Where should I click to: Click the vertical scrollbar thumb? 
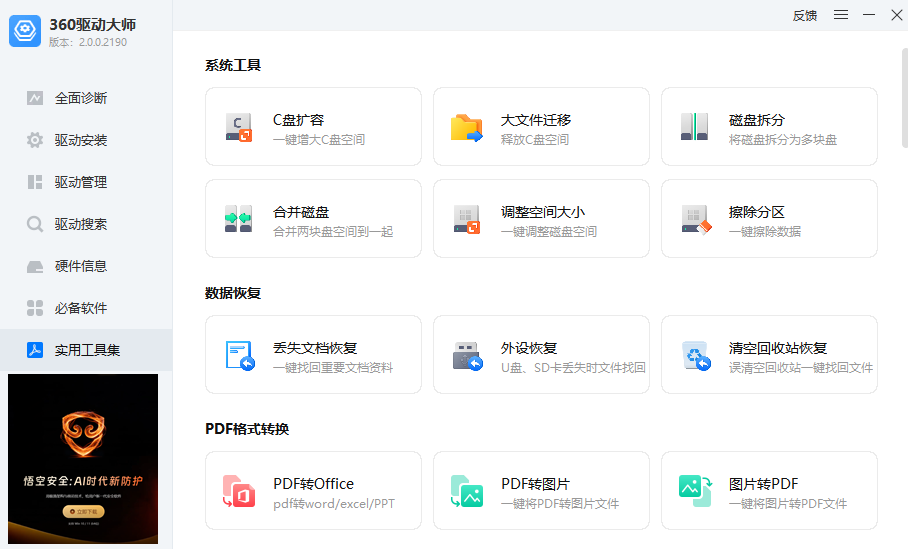click(905, 98)
